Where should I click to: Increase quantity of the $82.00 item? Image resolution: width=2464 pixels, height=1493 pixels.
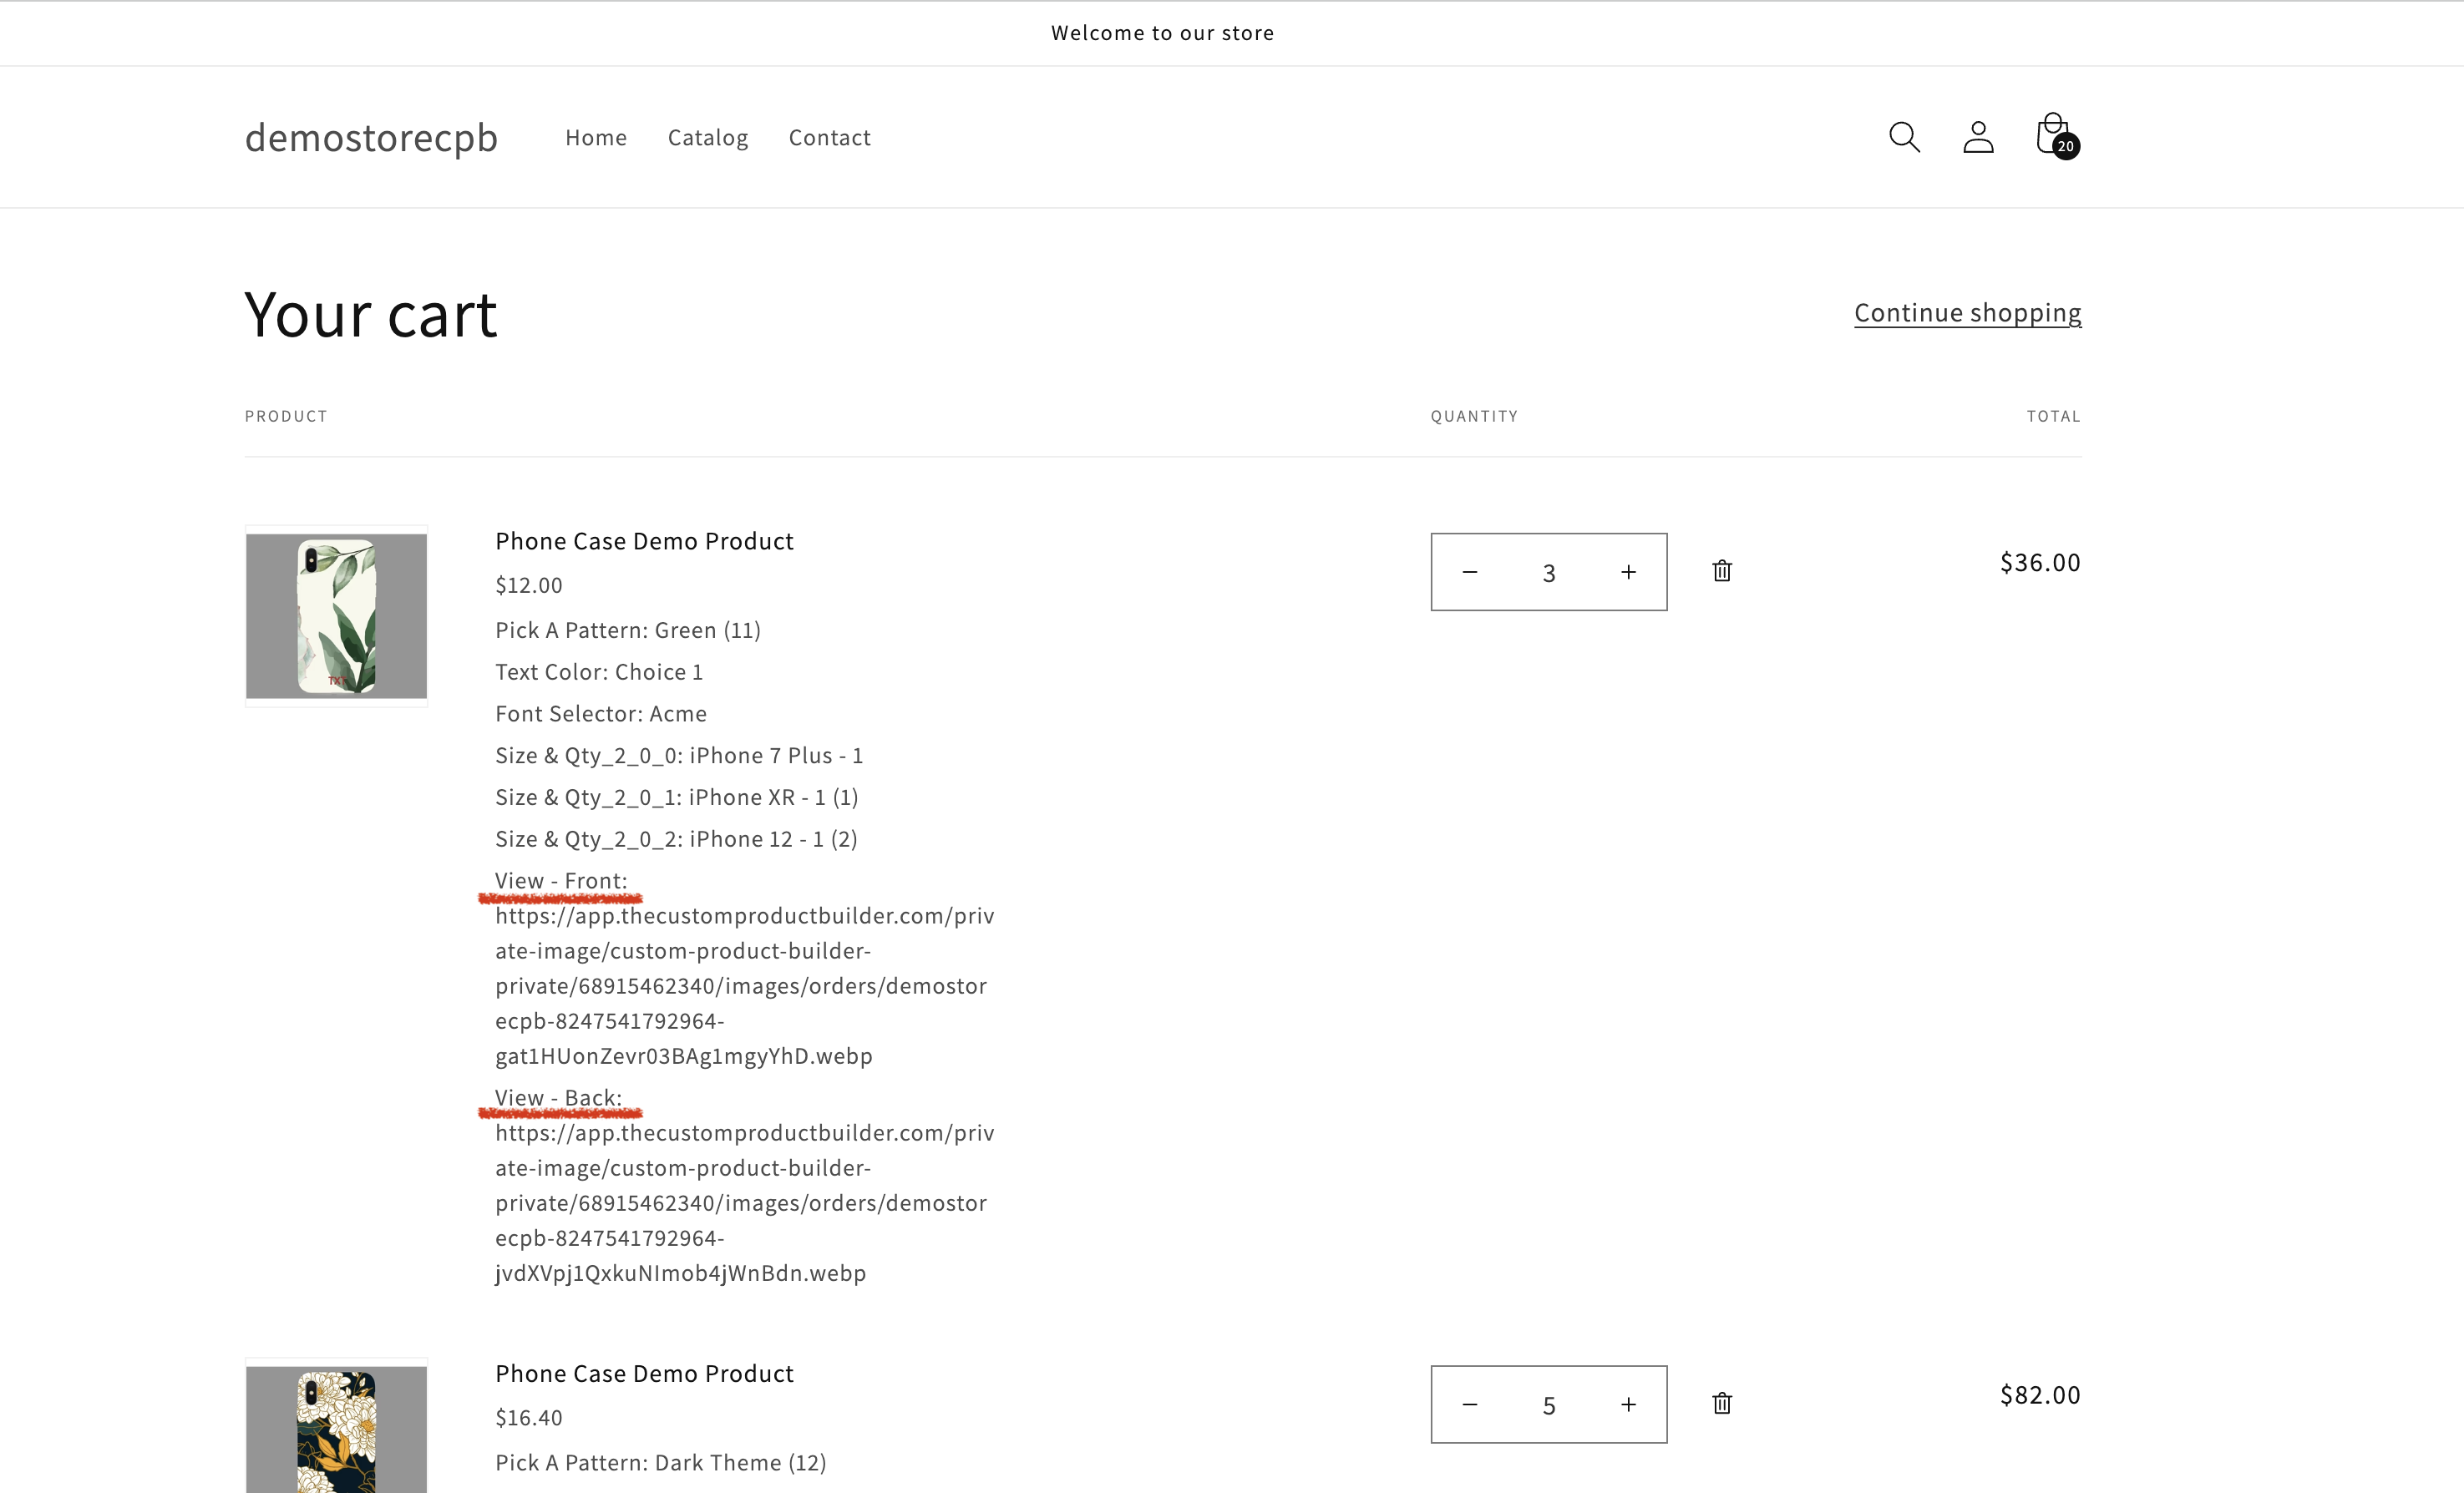(x=1628, y=1404)
